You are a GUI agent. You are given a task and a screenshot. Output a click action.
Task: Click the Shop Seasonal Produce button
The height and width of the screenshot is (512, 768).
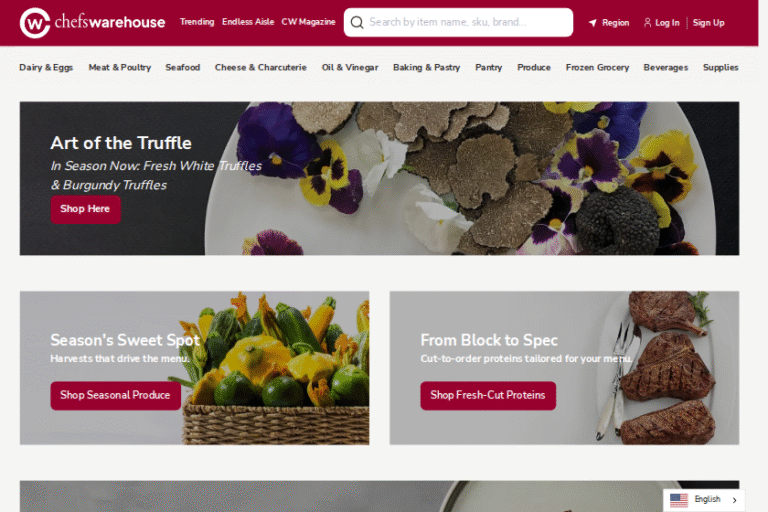tap(115, 395)
